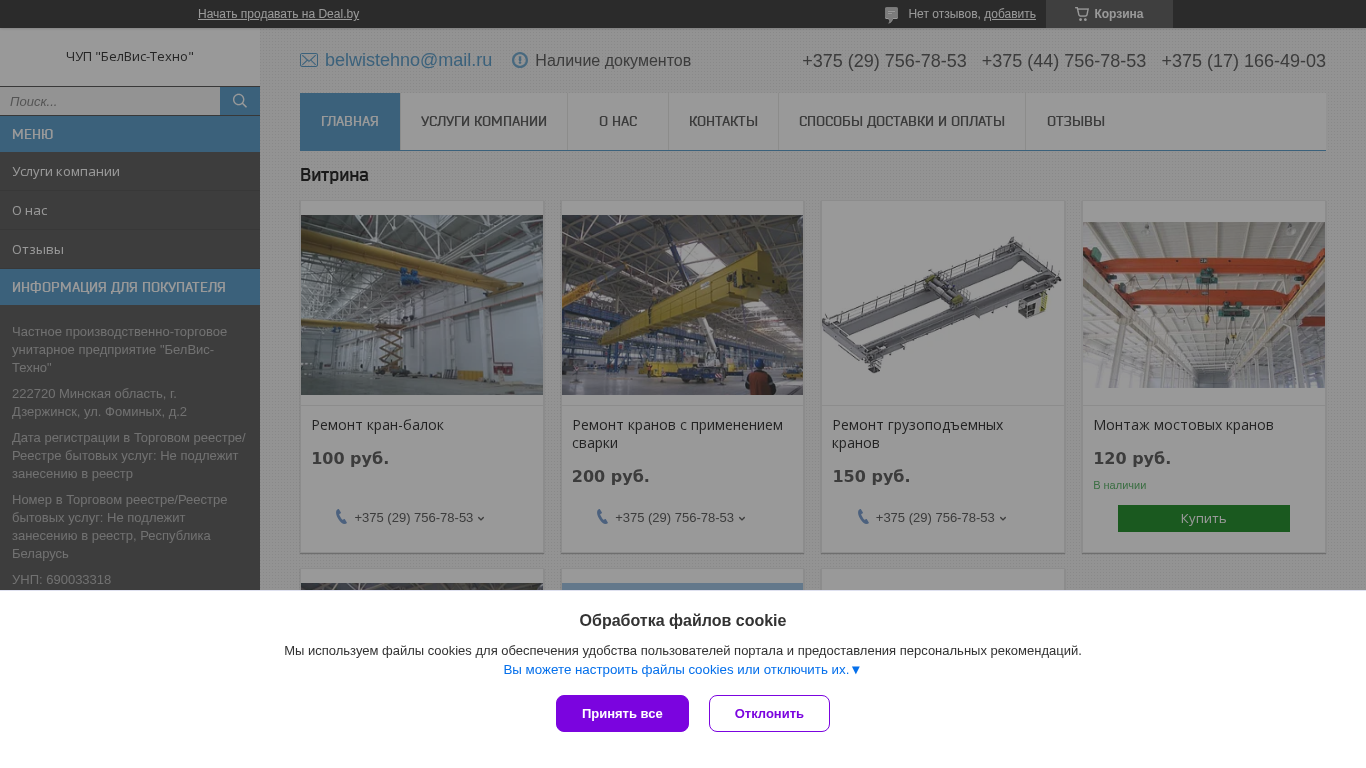Select О нас in the sidebar menu

pyautogui.click(x=130, y=210)
